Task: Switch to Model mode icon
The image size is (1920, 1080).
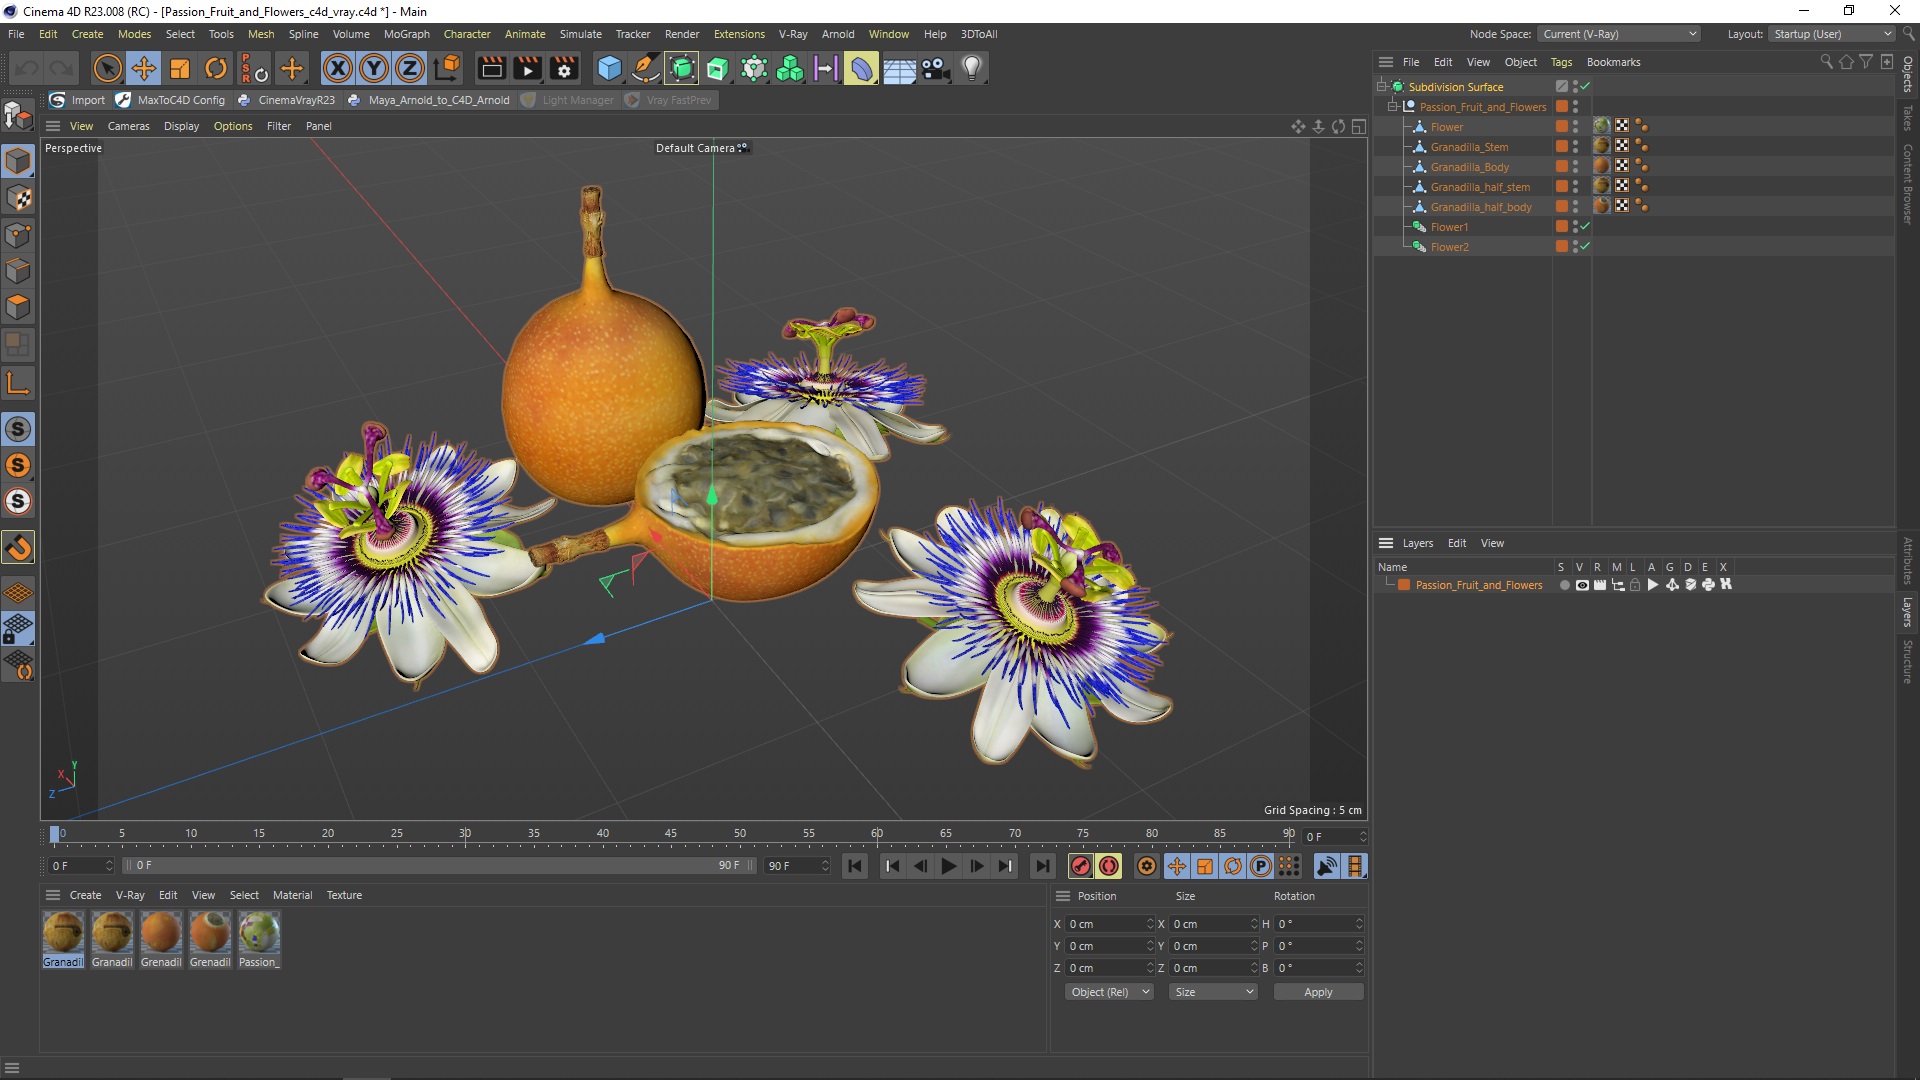Action: pyautogui.click(x=18, y=161)
